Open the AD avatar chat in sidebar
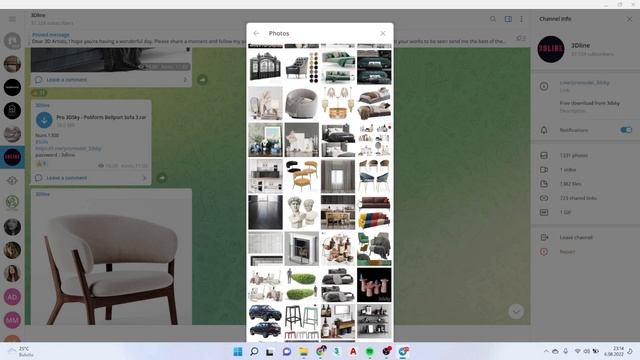 click(12, 297)
